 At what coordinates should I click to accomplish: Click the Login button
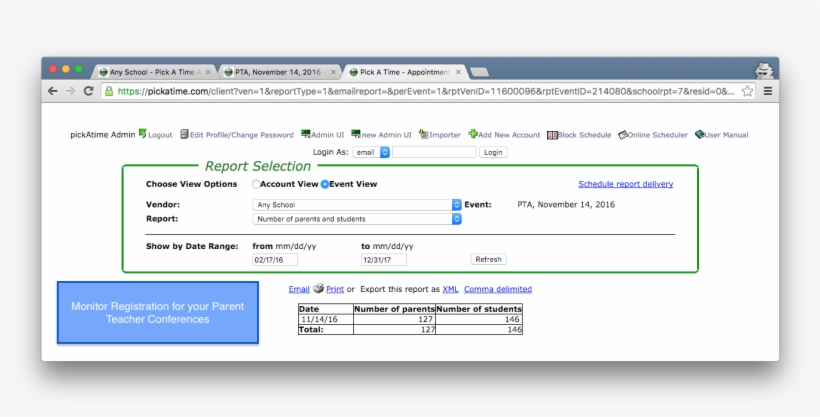click(x=493, y=152)
